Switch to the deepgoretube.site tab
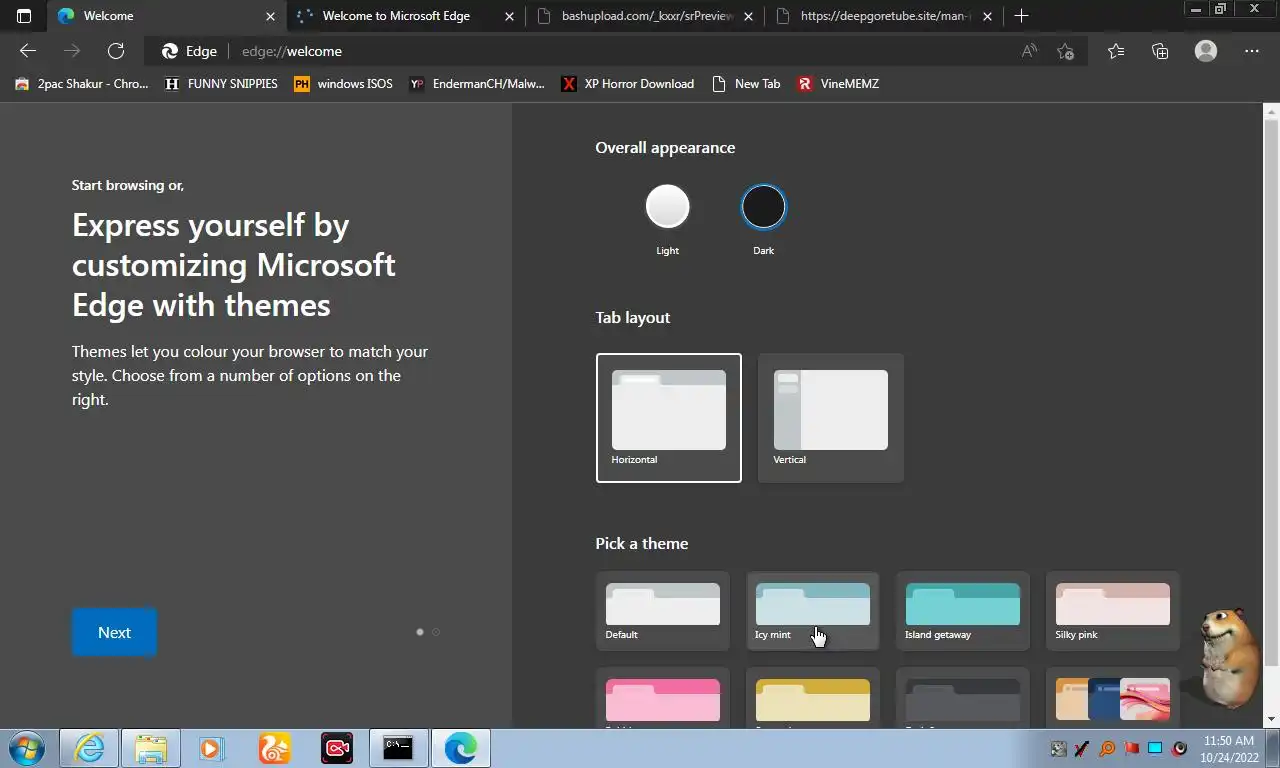Image resolution: width=1280 pixels, height=768 pixels. [x=884, y=16]
